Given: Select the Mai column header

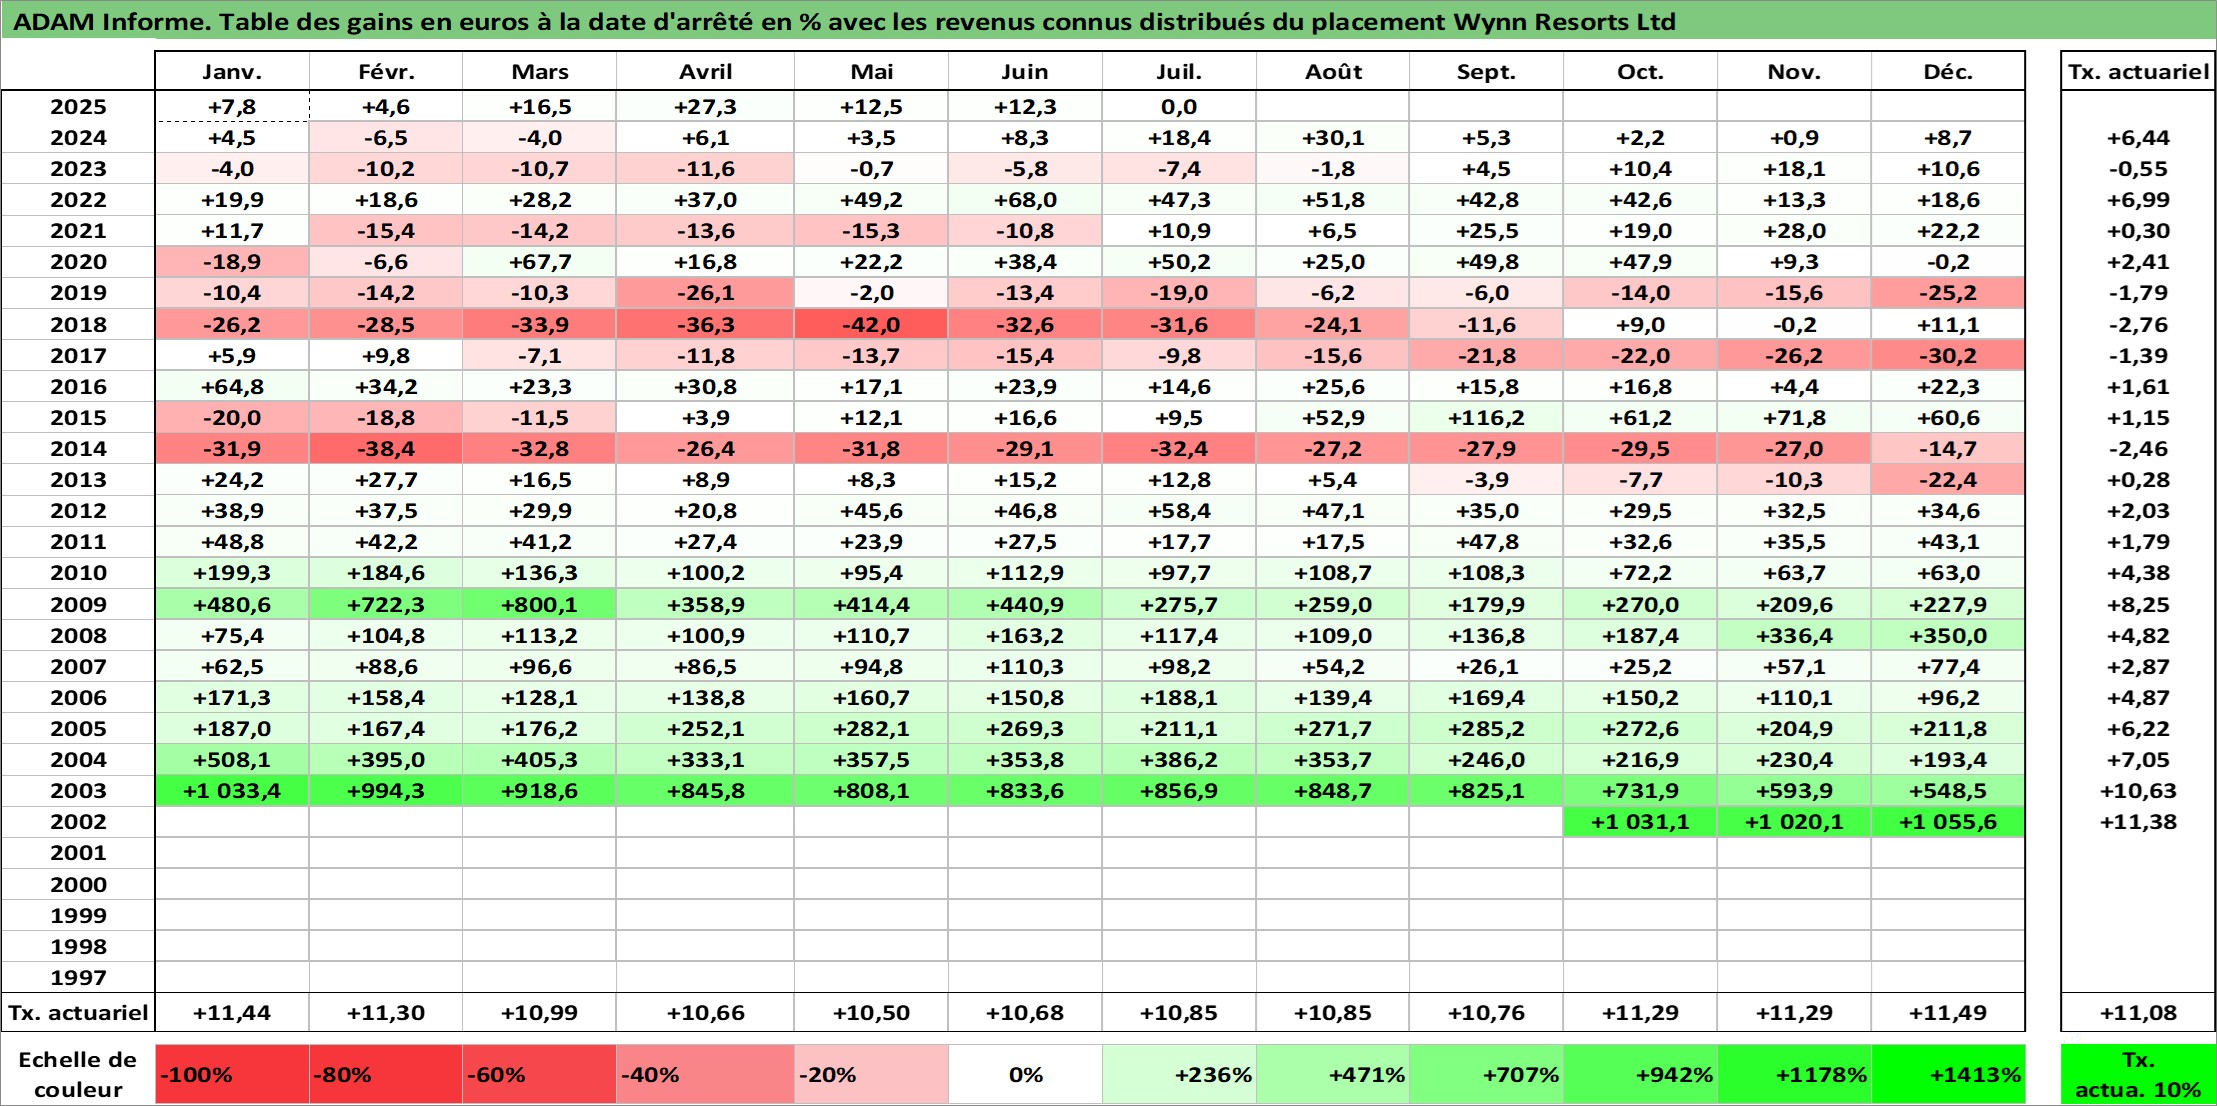Looking at the screenshot, I should 872,71.
